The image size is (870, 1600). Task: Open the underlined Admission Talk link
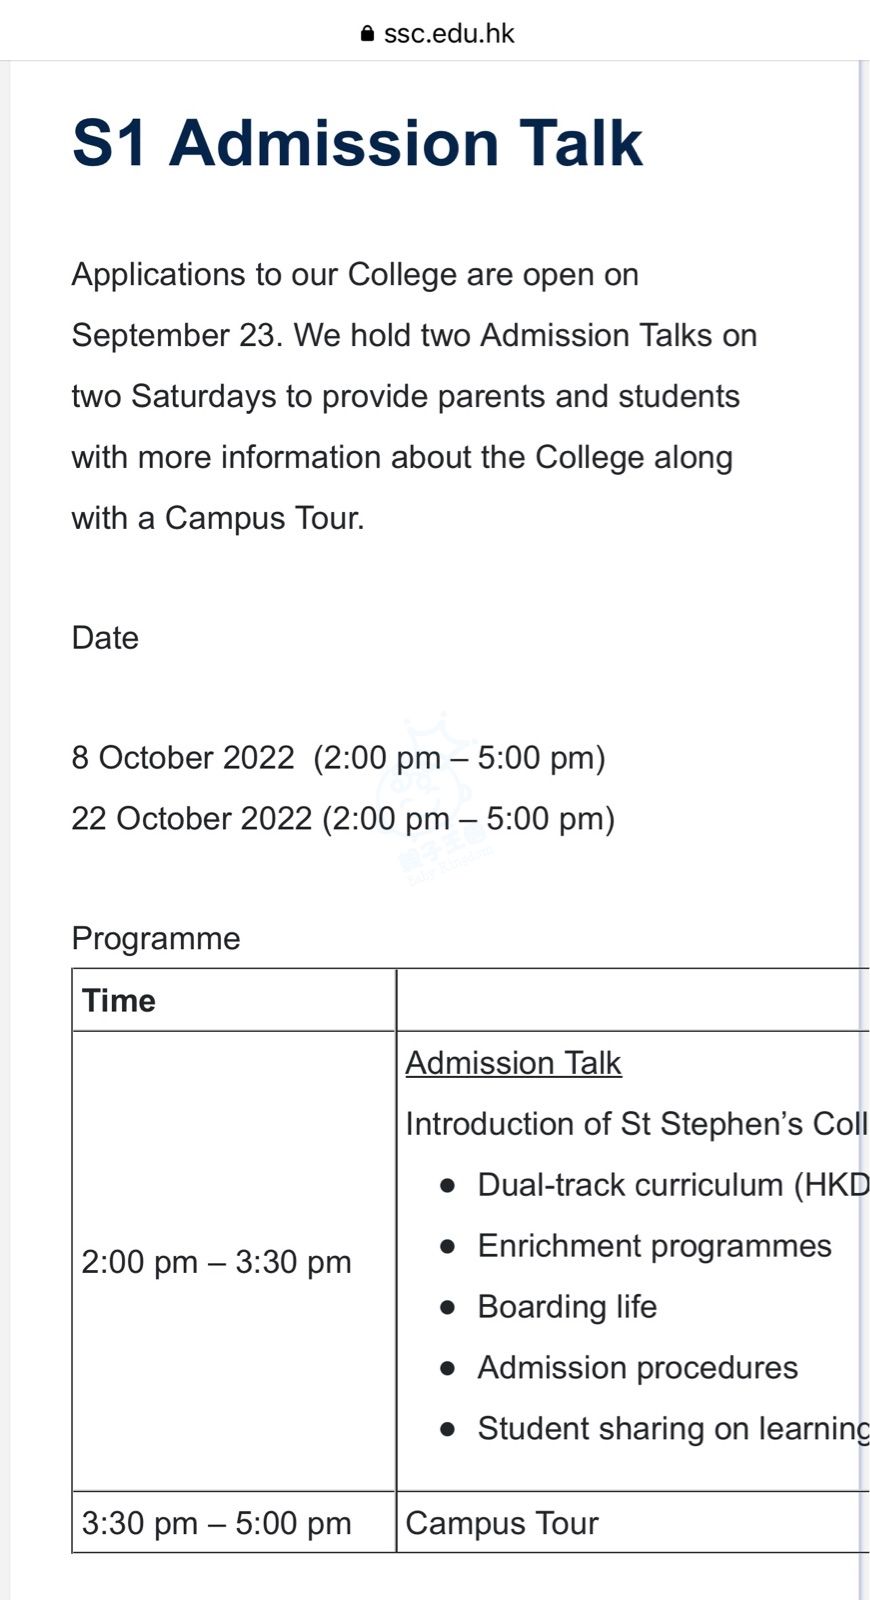click(513, 1063)
